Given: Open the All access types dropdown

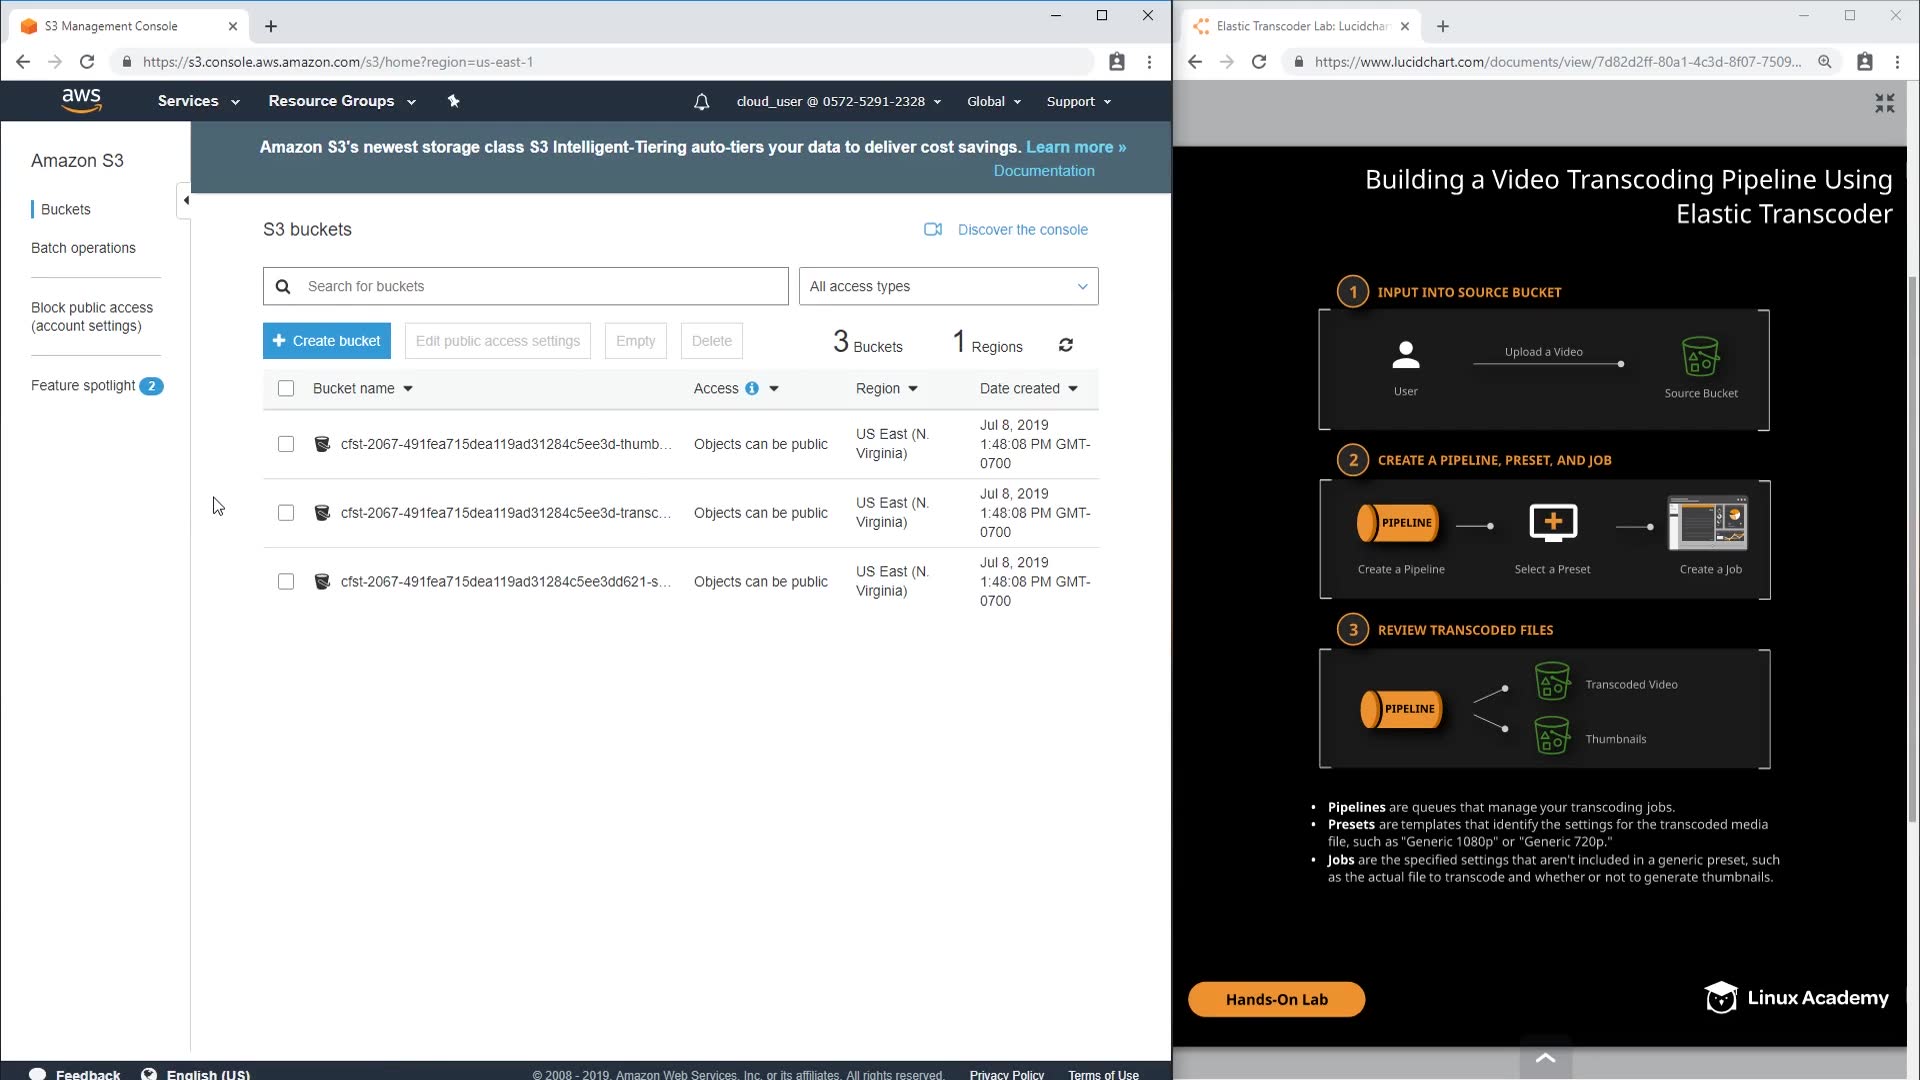Looking at the screenshot, I should pyautogui.click(x=948, y=286).
